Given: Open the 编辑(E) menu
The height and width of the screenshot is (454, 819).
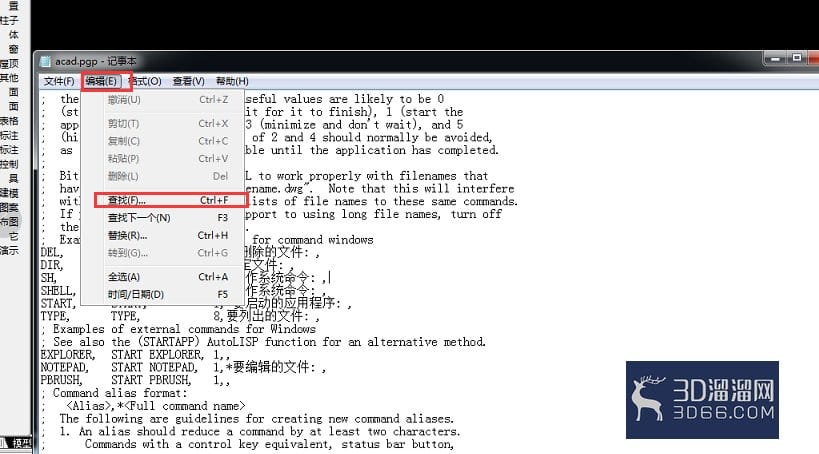Looking at the screenshot, I should (101, 82).
